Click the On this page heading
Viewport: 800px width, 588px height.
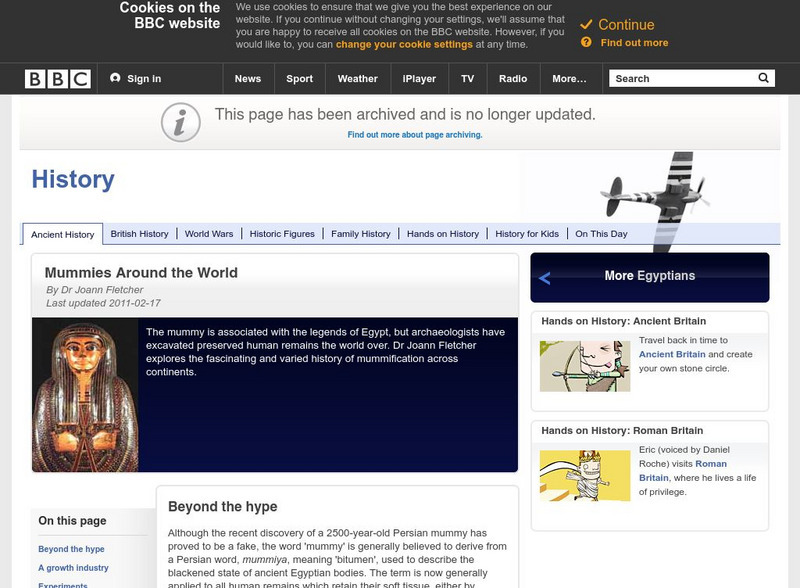(72, 521)
